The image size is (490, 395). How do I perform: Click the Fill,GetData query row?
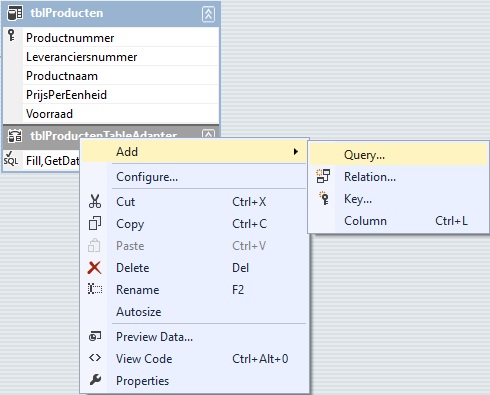(x=42, y=160)
